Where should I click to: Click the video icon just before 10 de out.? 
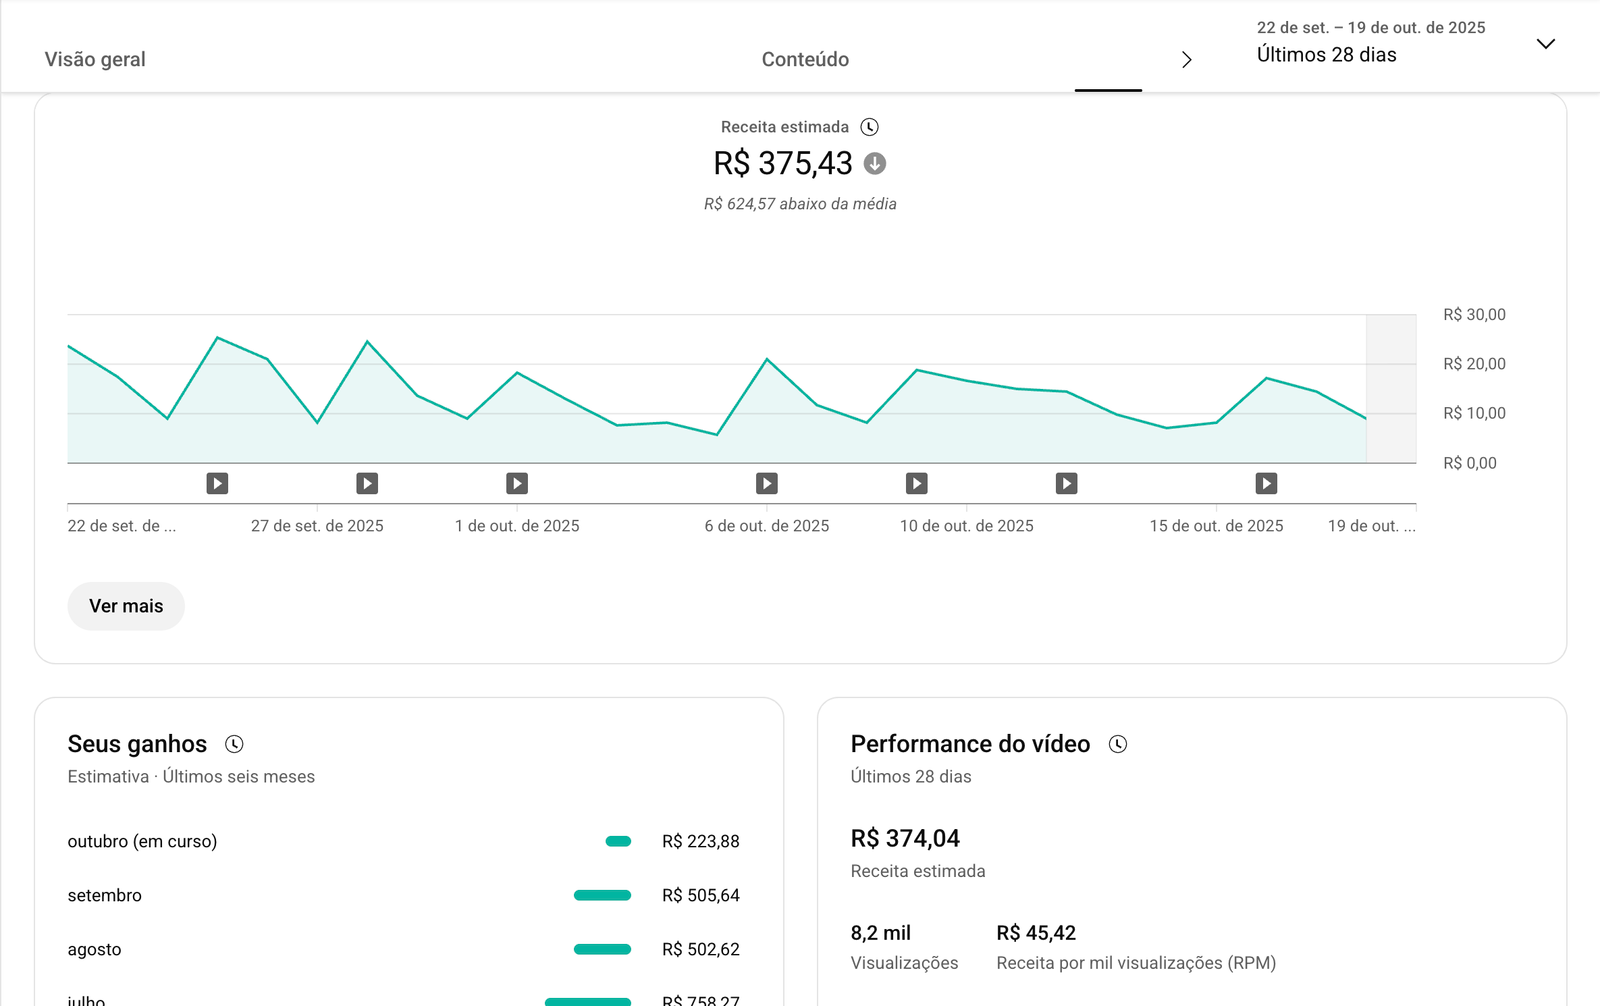pos(917,484)
